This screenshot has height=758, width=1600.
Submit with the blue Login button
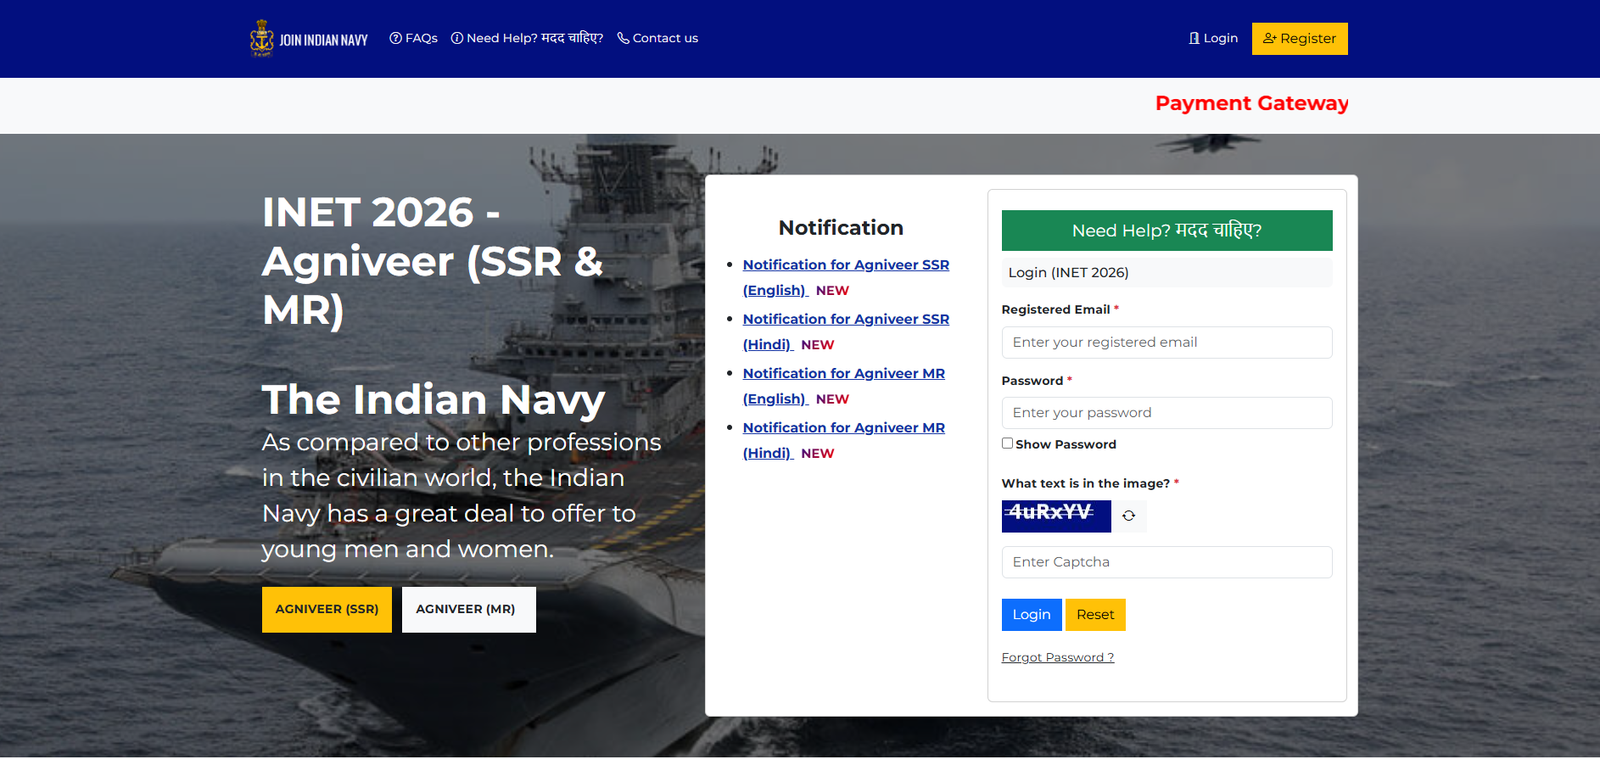tap(1031, 615)
